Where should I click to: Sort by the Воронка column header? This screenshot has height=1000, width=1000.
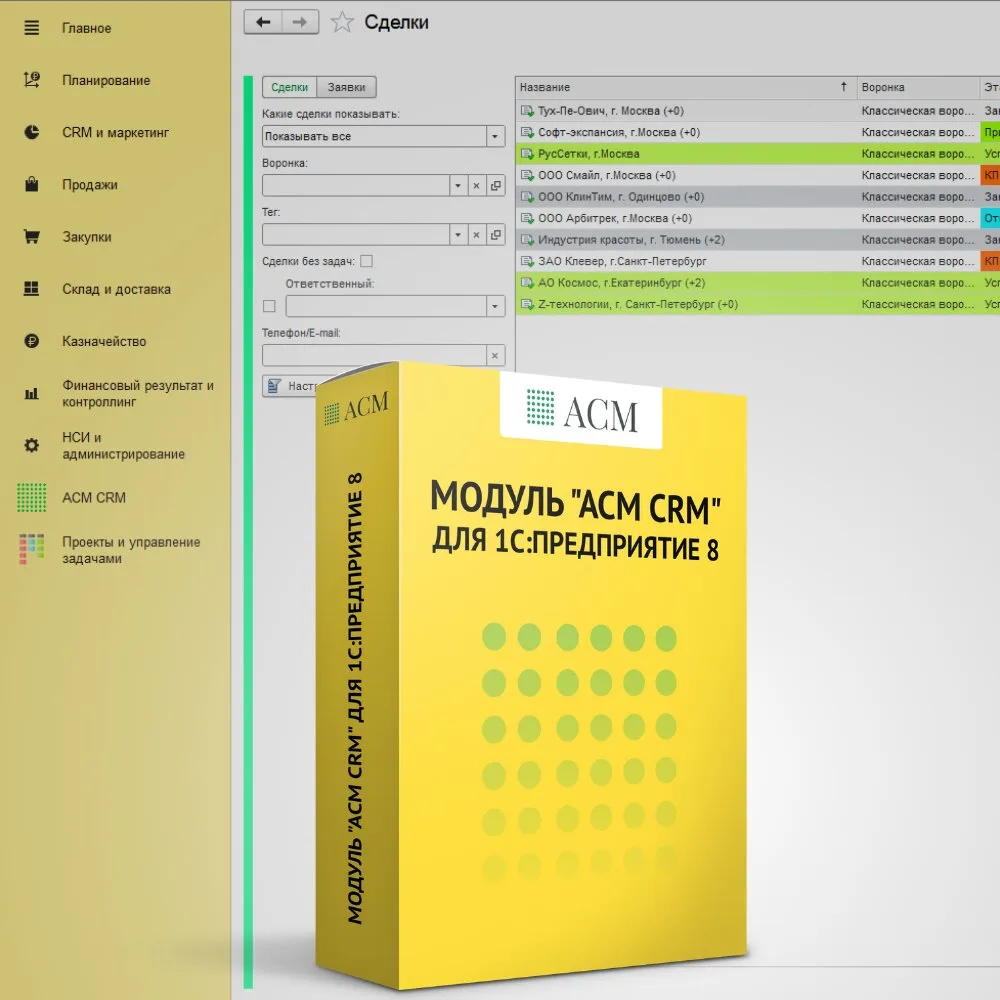pos(918,87)
